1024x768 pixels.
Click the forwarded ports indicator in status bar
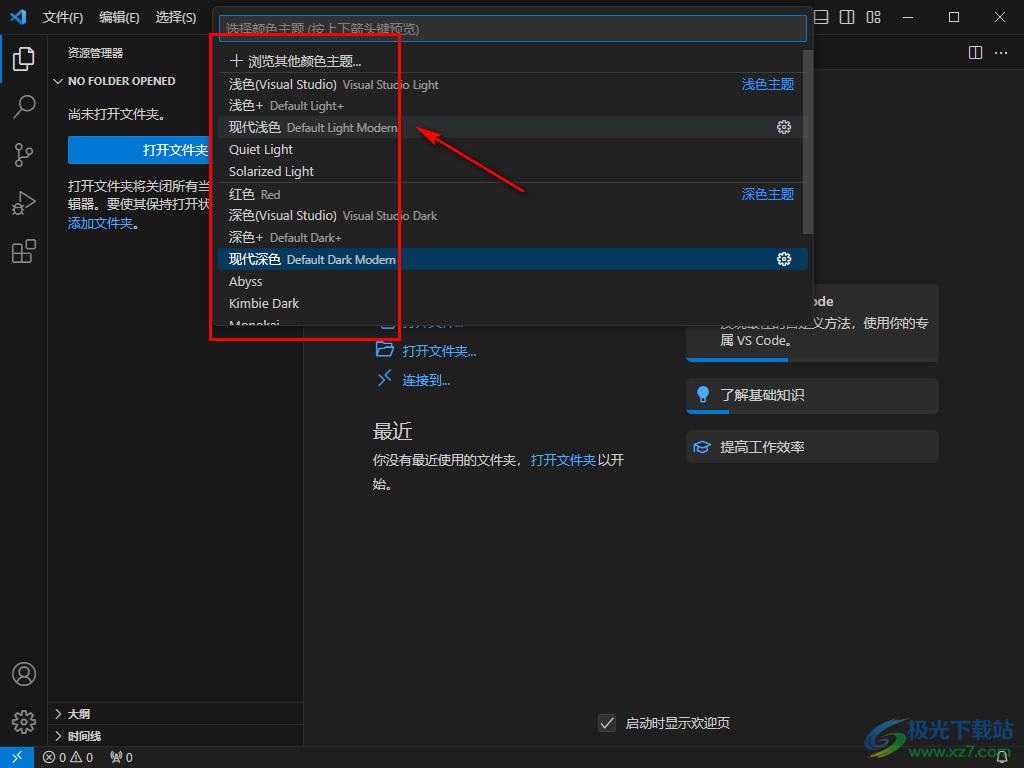pos(121,757)
